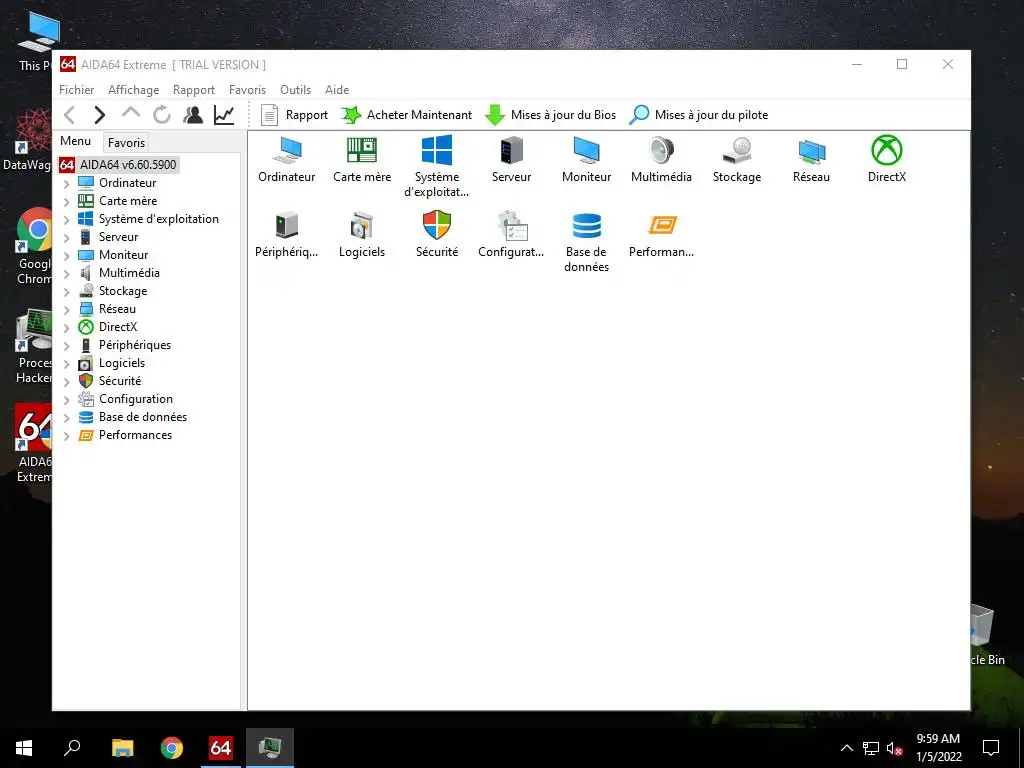This screenshot has height=768, width=1024.
Task: Click the muted volume tray icon
Action: [895, 748]
